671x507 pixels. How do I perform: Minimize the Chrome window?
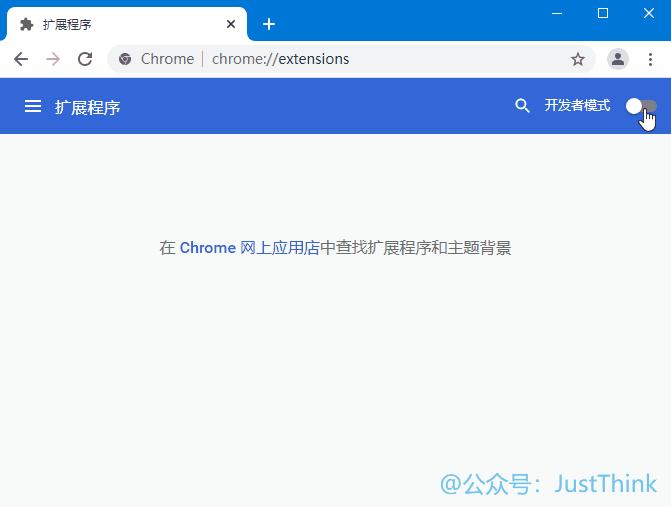[x=557, y=13]
